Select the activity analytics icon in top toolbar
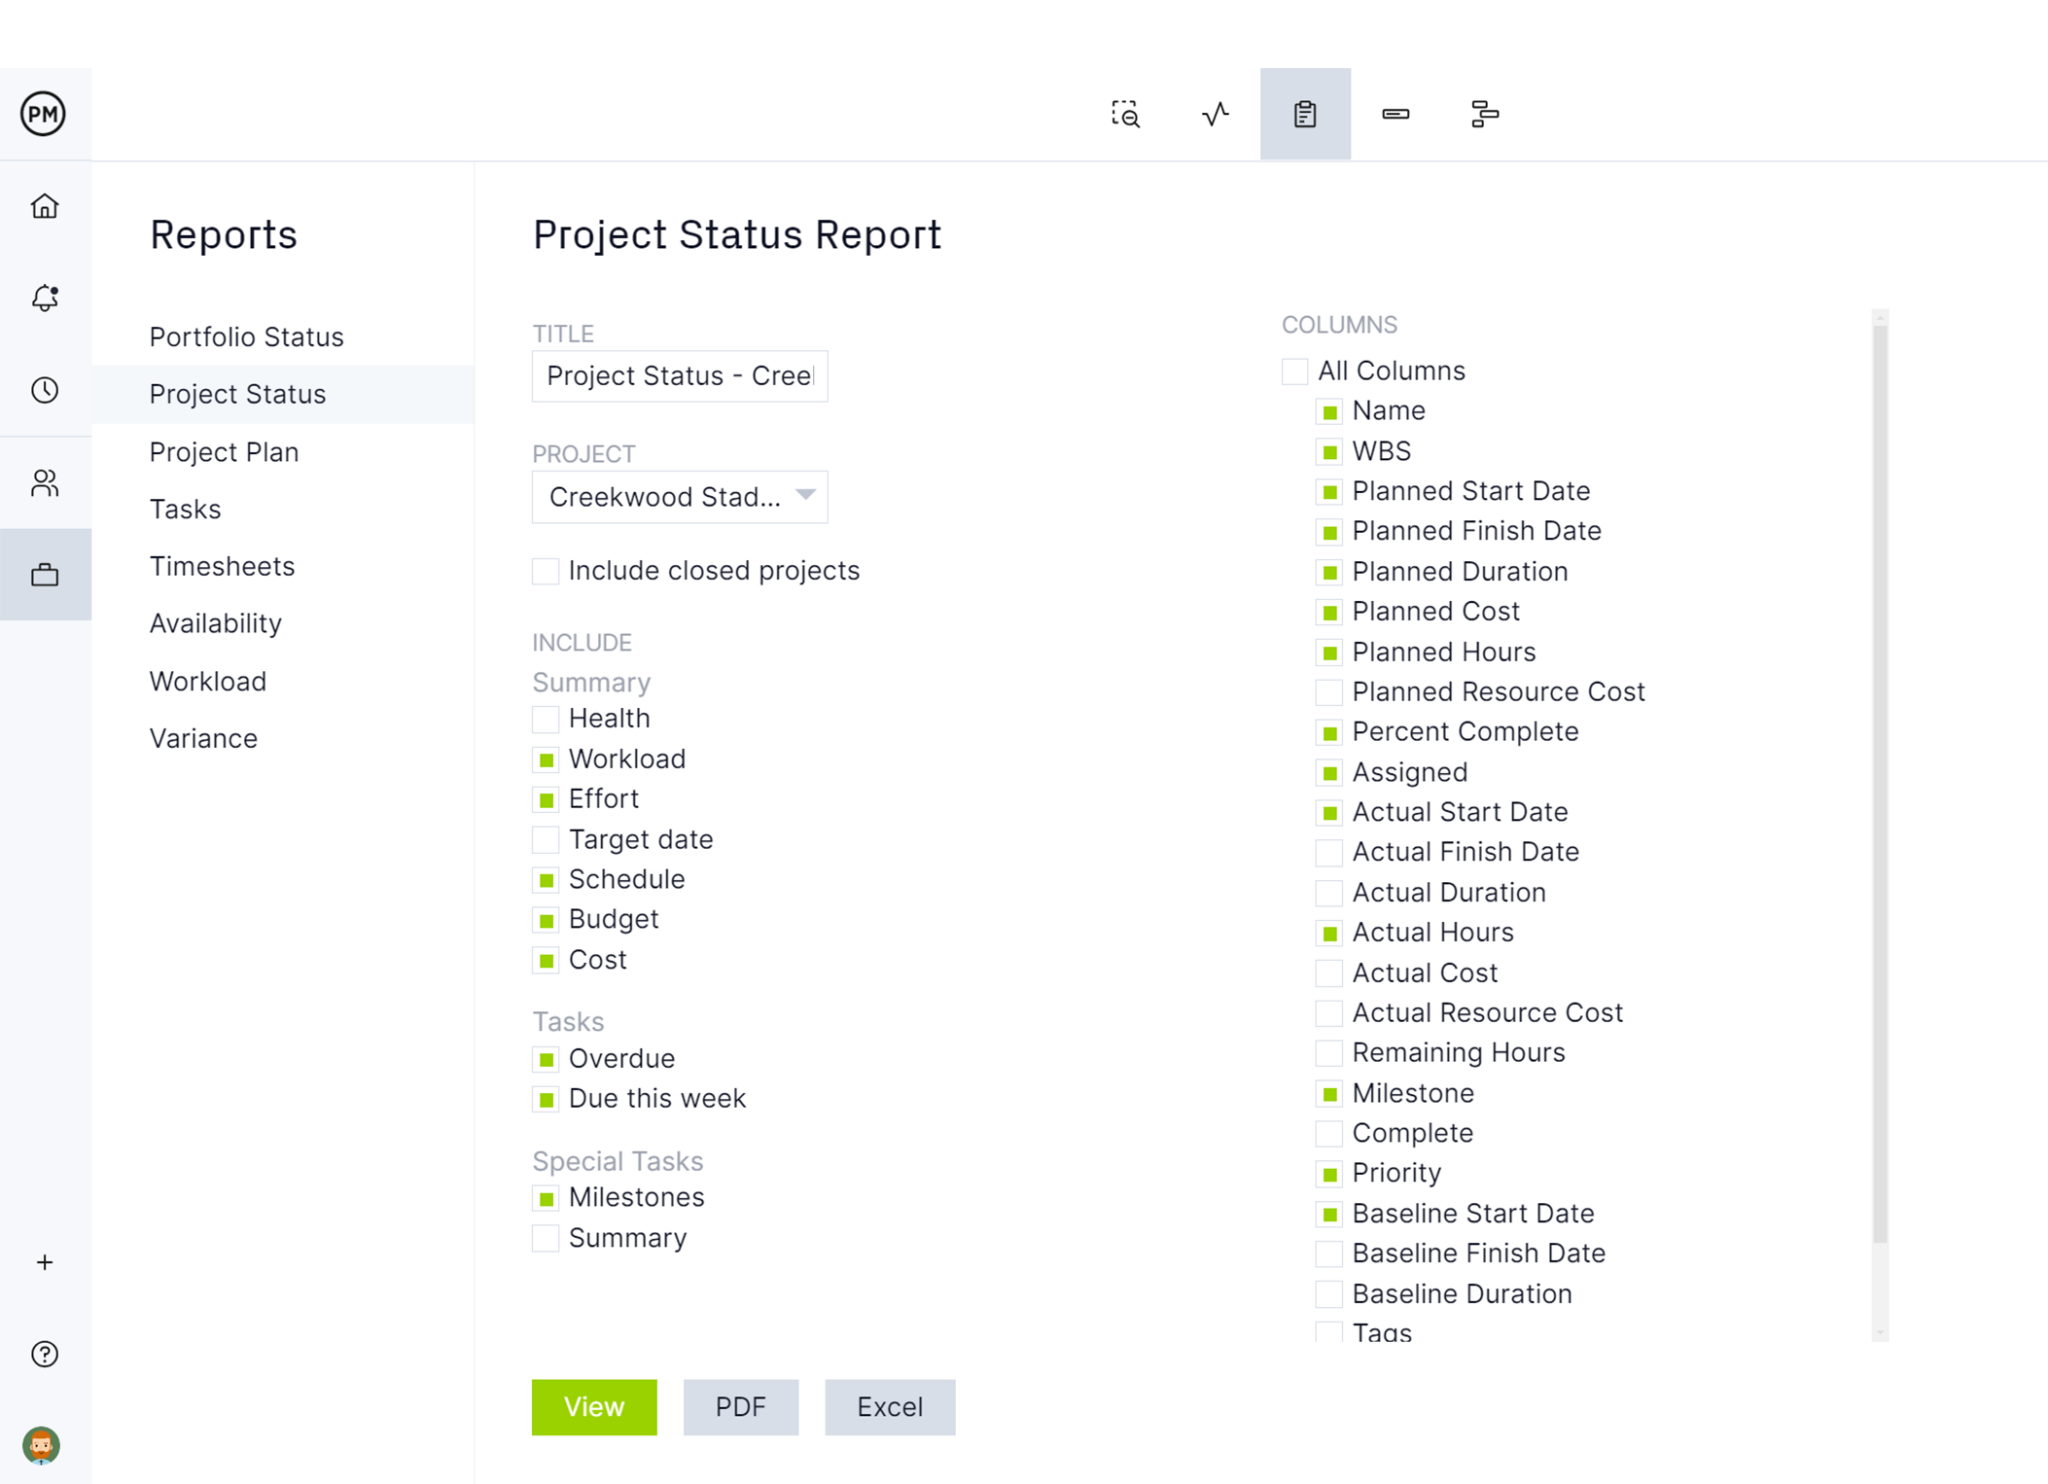The height and width of the screenshot is (1484, 2048). click(1214, 114)
